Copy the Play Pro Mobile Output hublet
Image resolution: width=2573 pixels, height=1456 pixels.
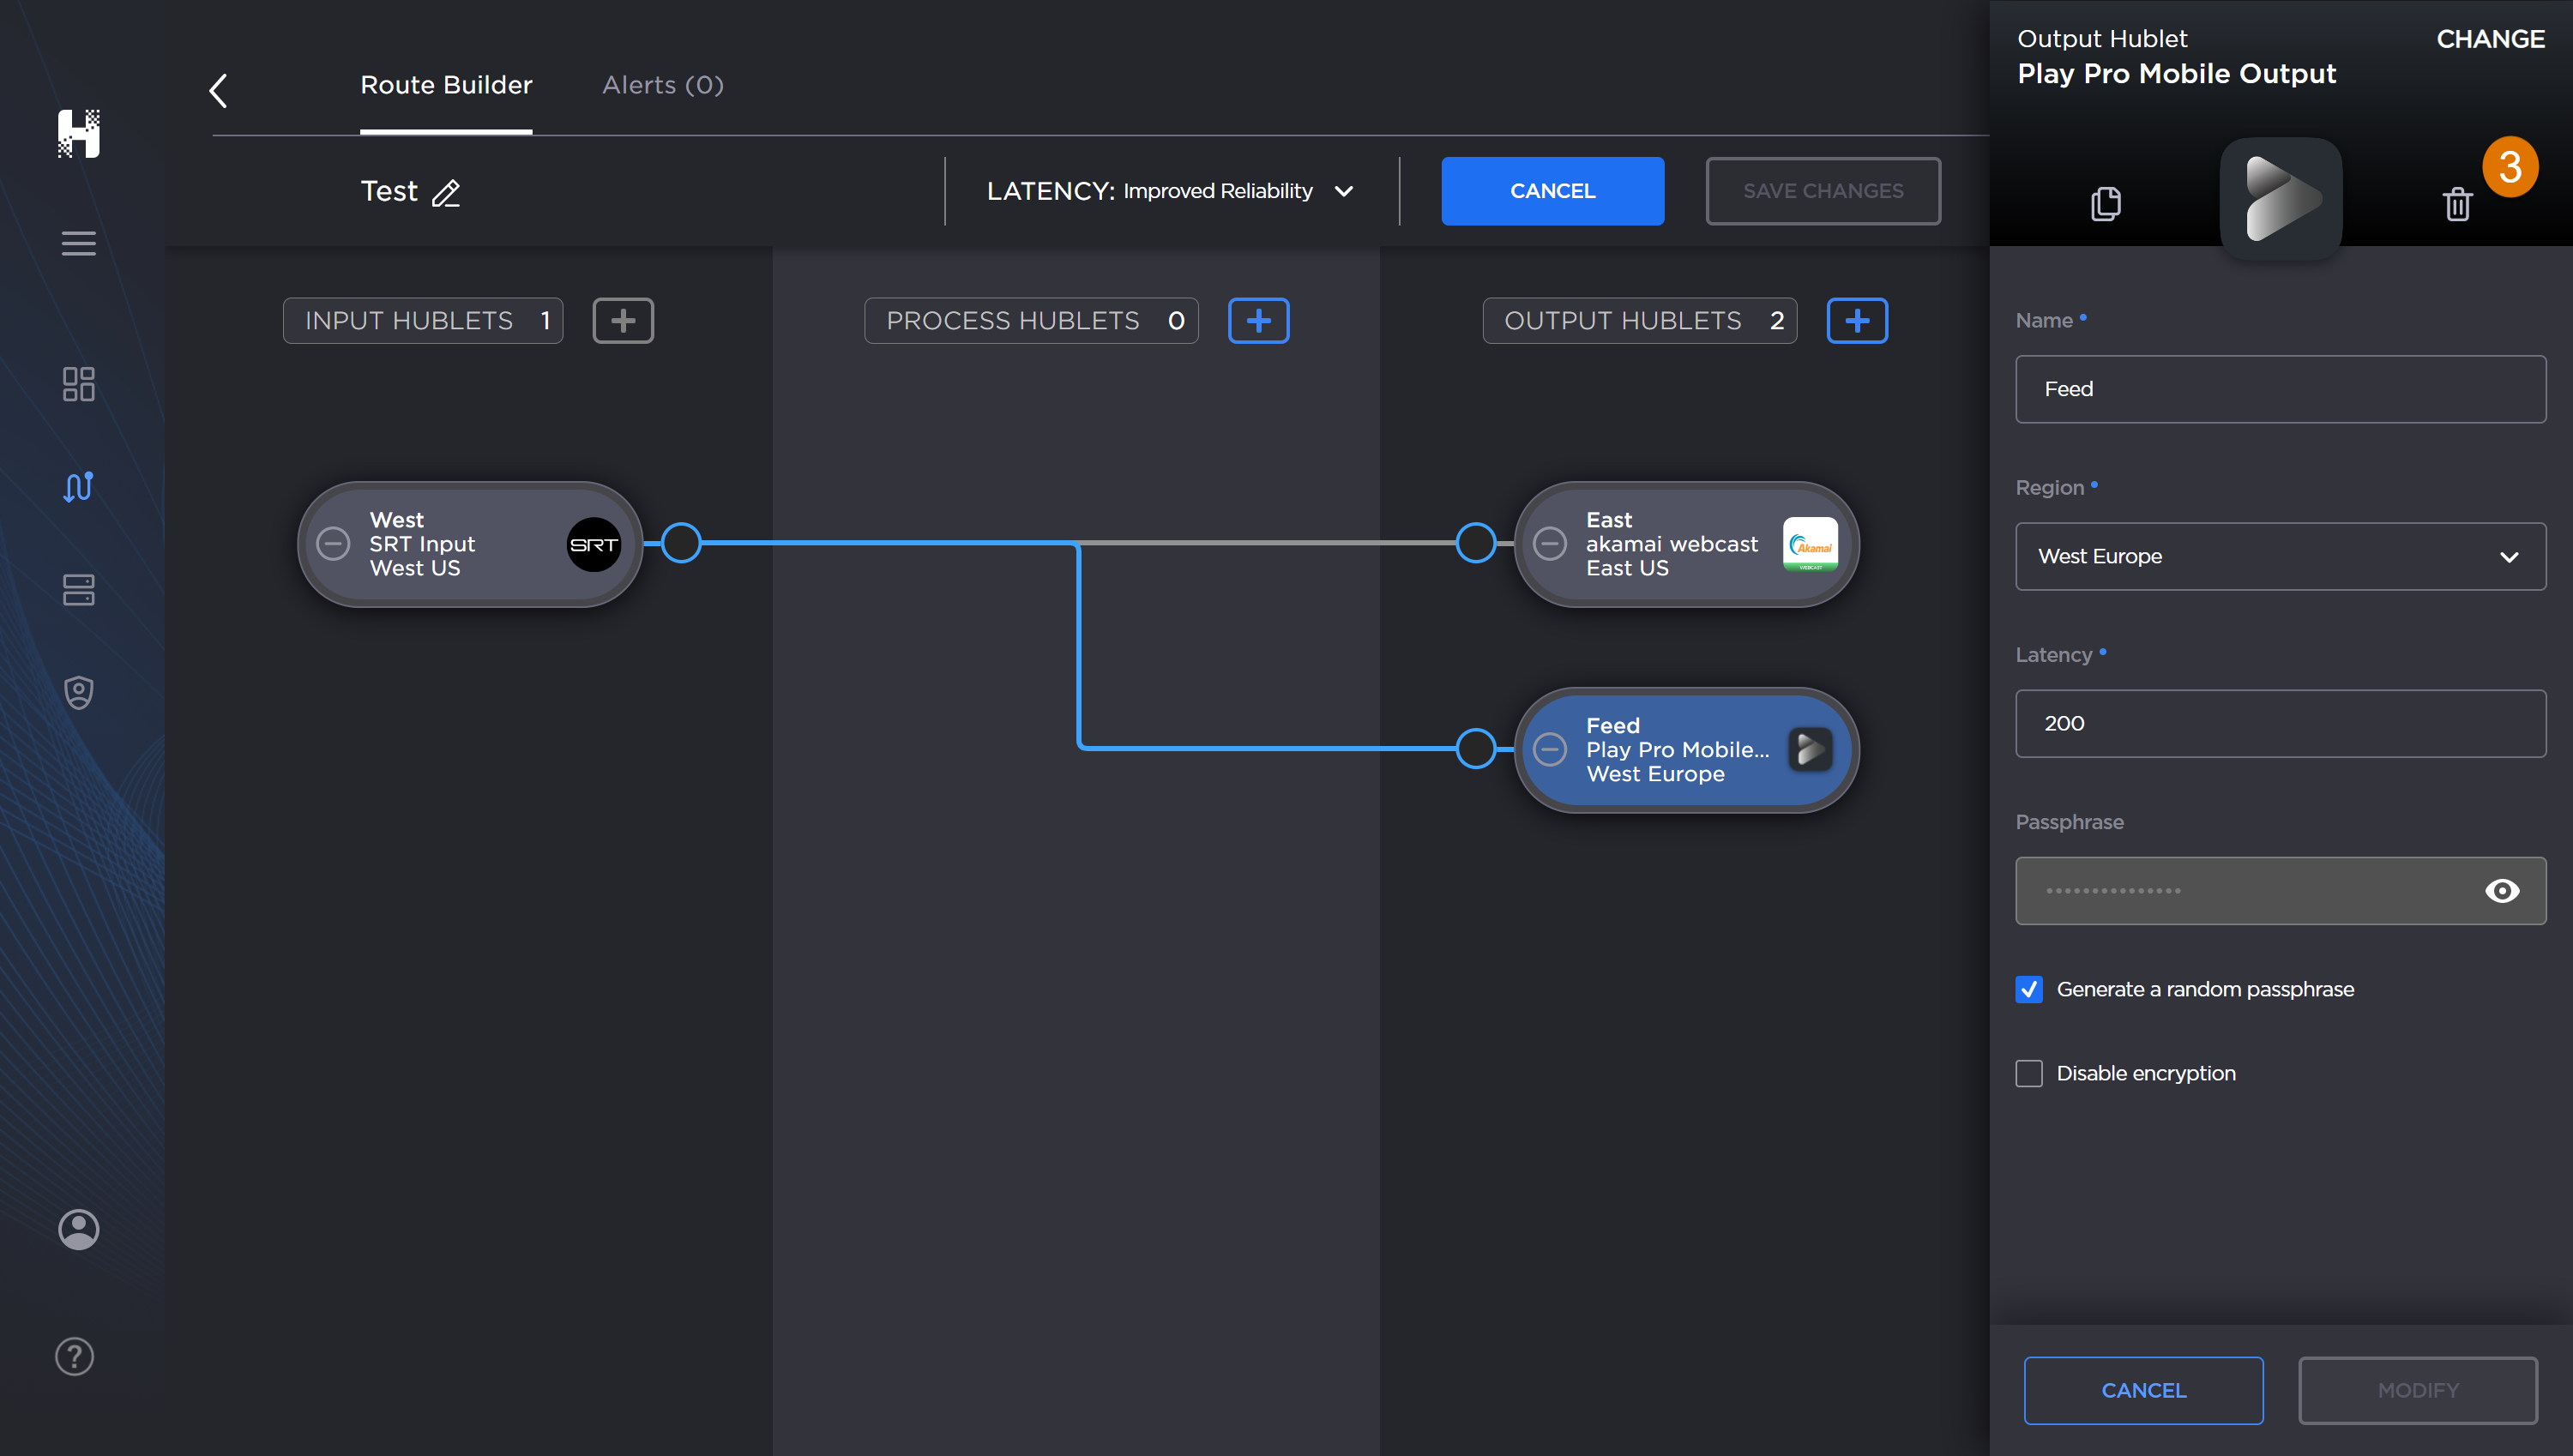pyautogui.click(x=2106, y=203)
